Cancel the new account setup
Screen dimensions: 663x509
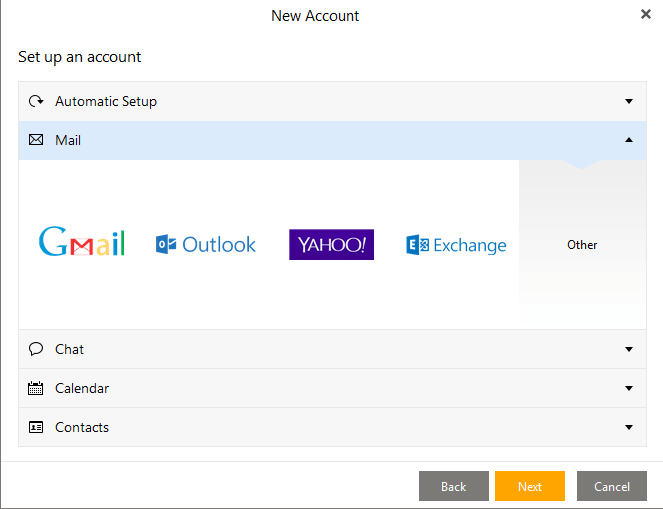tap(612, 486)
